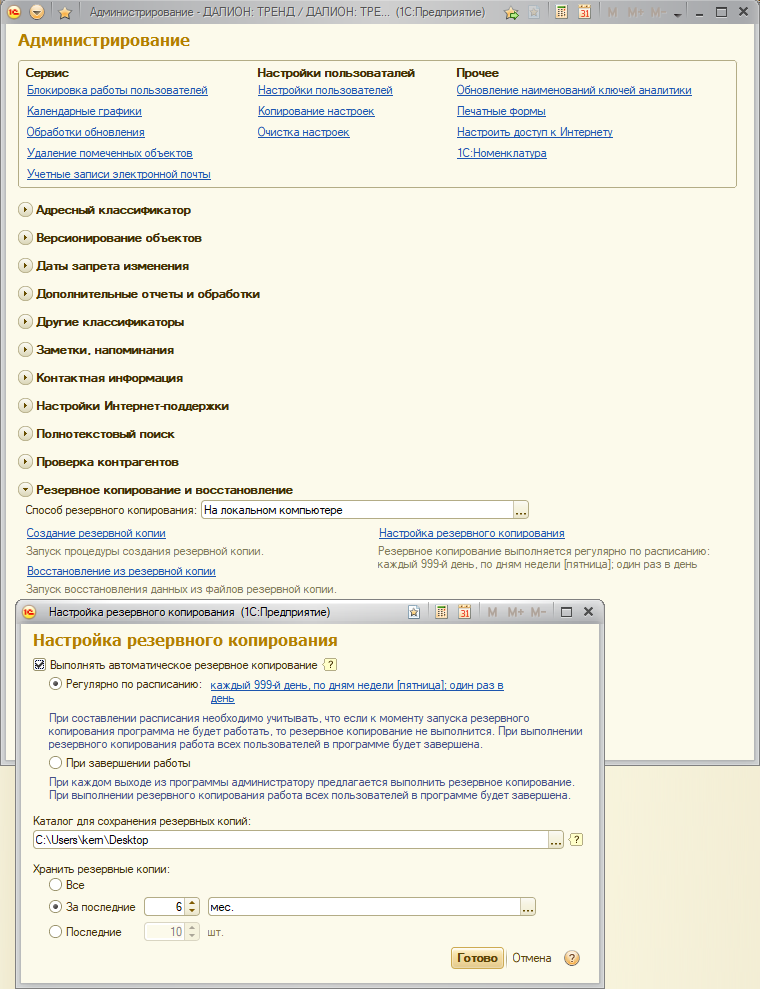This screenshot has height=989, width=760.
Task: Expand 'Даты запрета изменения' section
Action: [25, 266]
